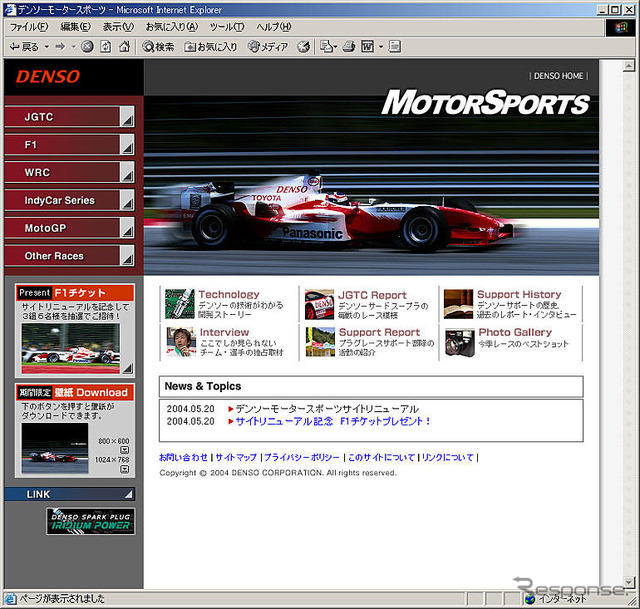Image resolution: width=640 pixels, height=609 pixels.
Task: Open the Present F1チケット banner
Action: click(75, 293)
